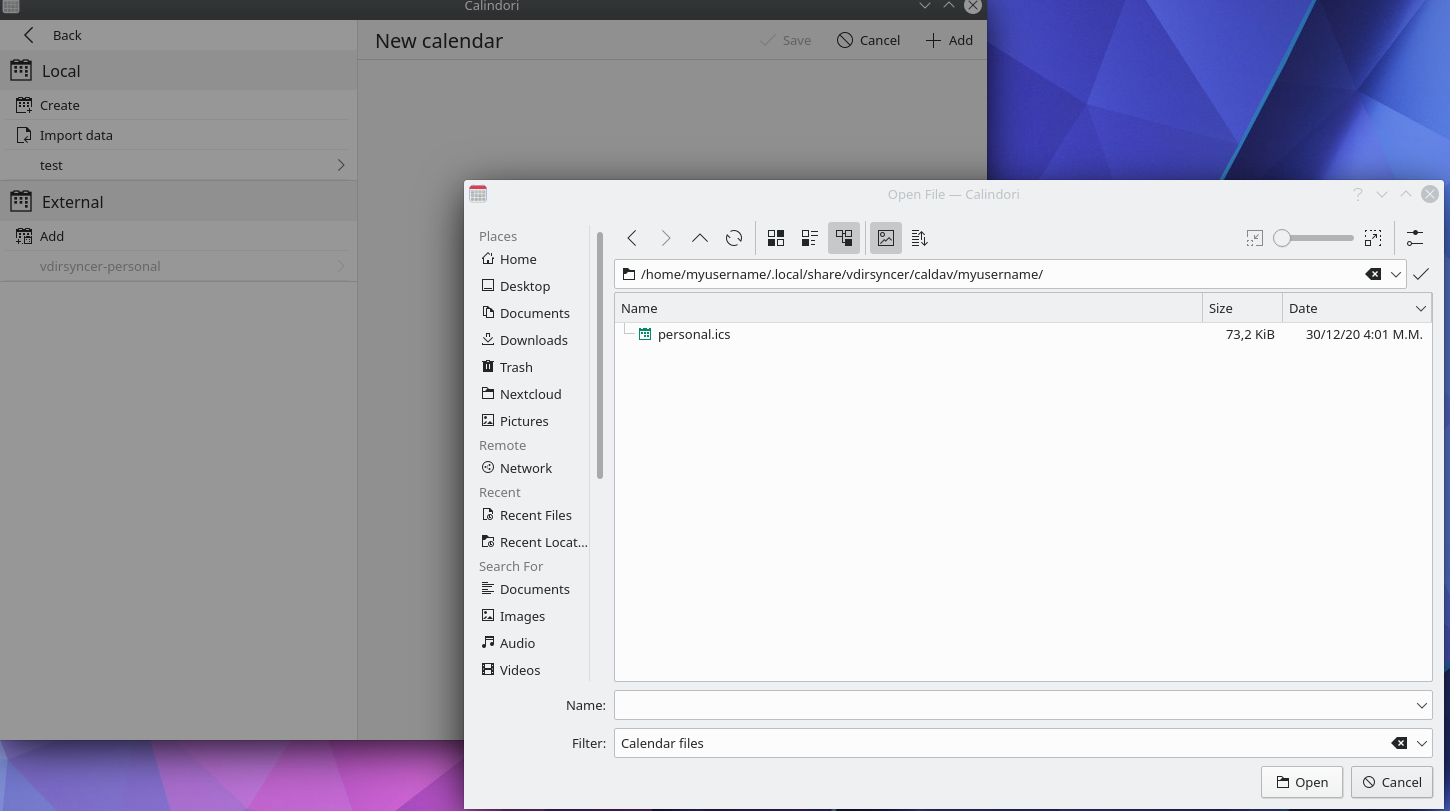The height and width of the screenshot is (811, 1450).
Task: Adjust the icon size slider
Action: [x=1313, y=238]
